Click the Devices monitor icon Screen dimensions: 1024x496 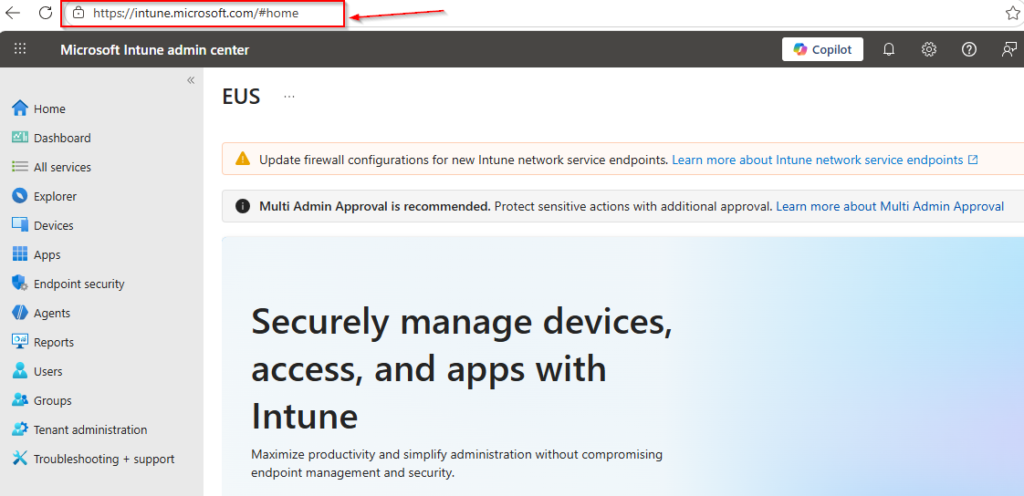(x=20, y=225)
